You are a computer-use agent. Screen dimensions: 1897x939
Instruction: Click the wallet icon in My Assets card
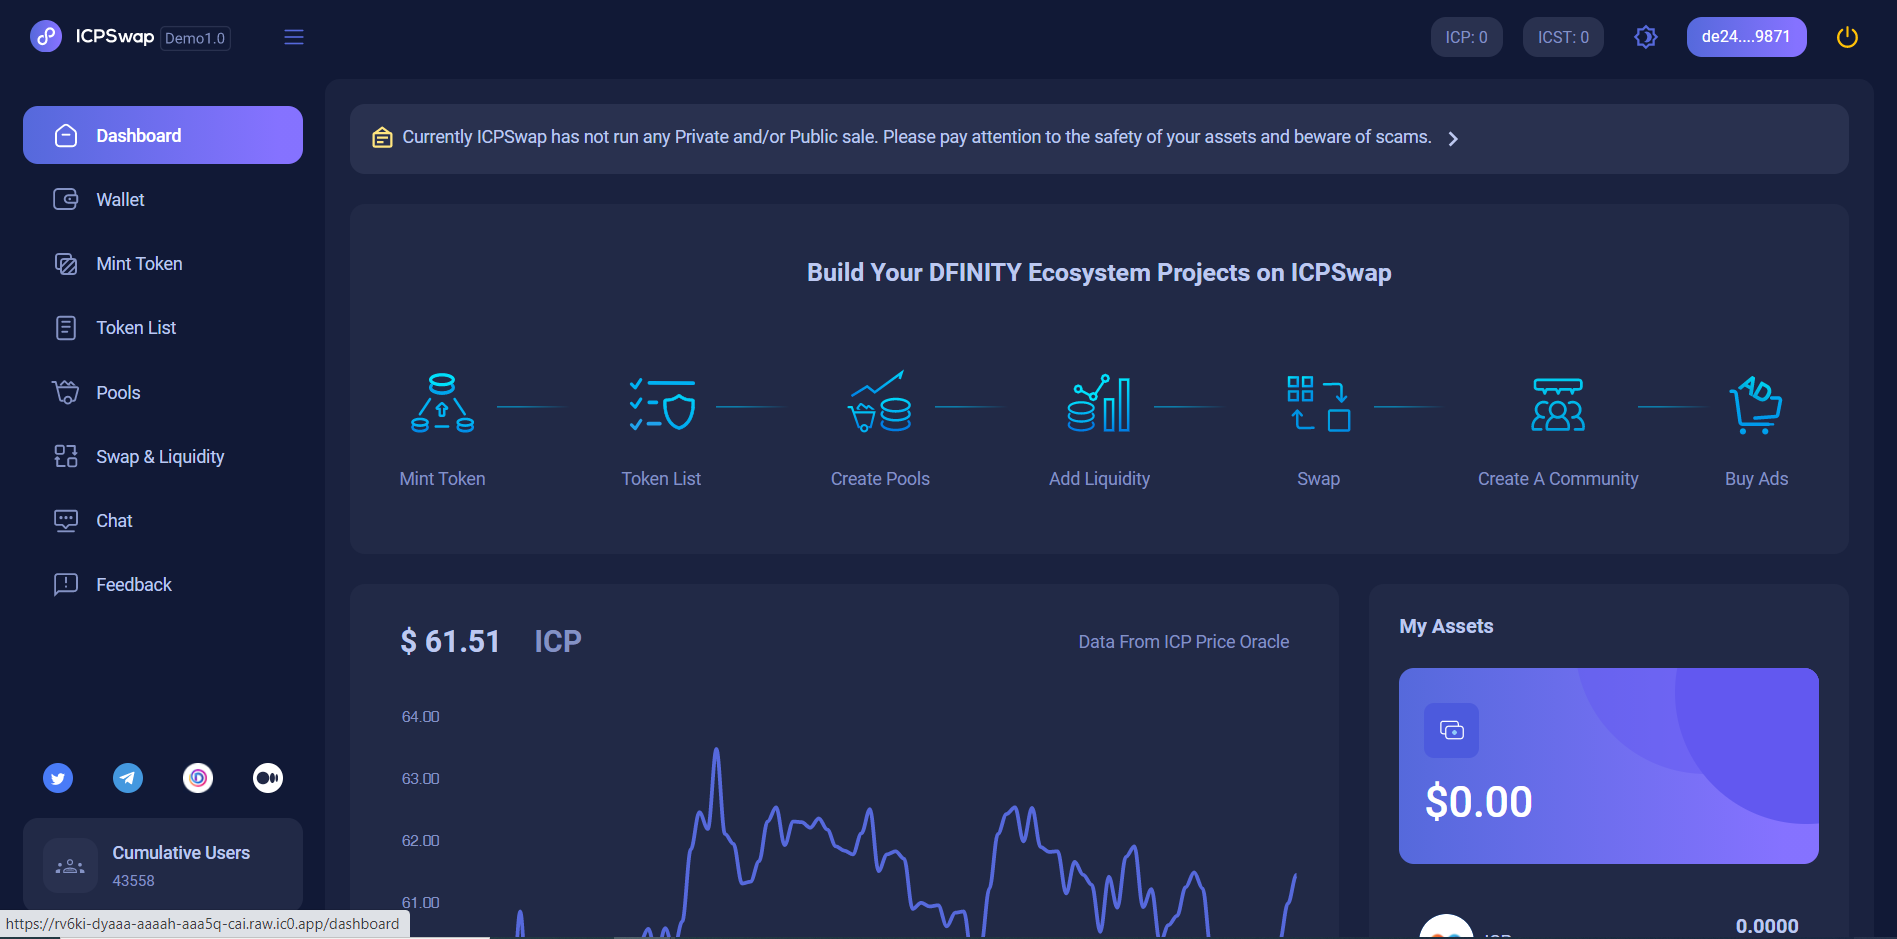click(1451, 730)
